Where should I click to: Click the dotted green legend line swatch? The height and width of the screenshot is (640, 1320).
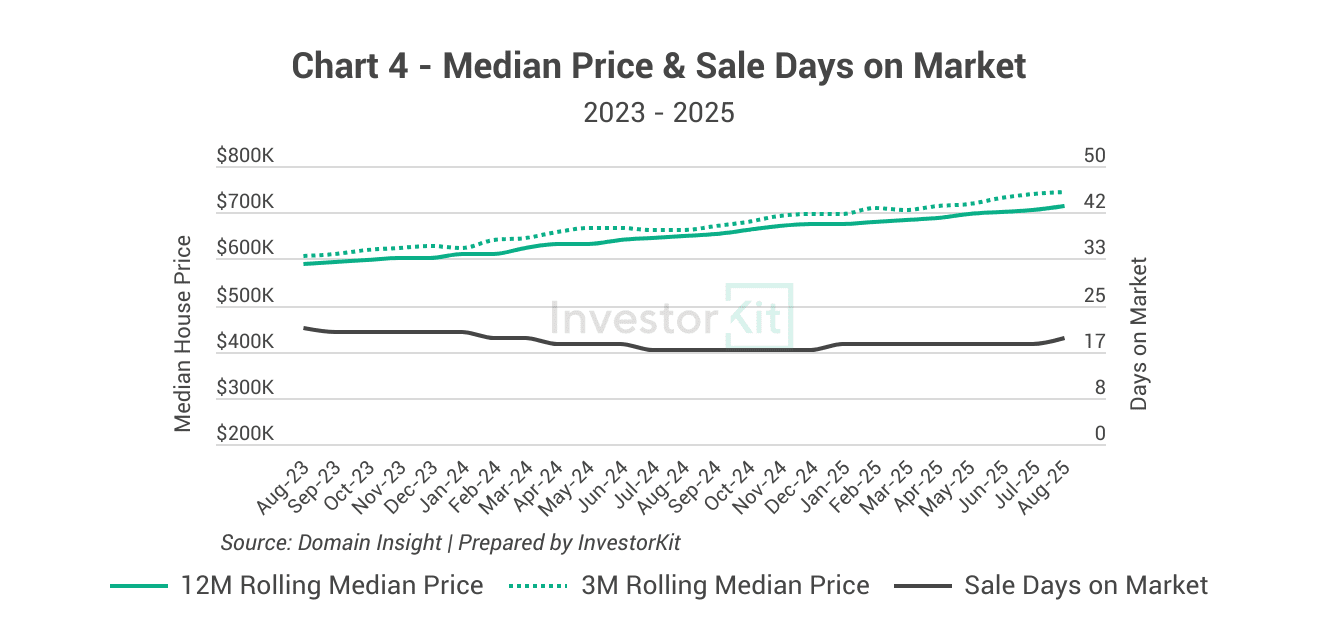point(538,586)
